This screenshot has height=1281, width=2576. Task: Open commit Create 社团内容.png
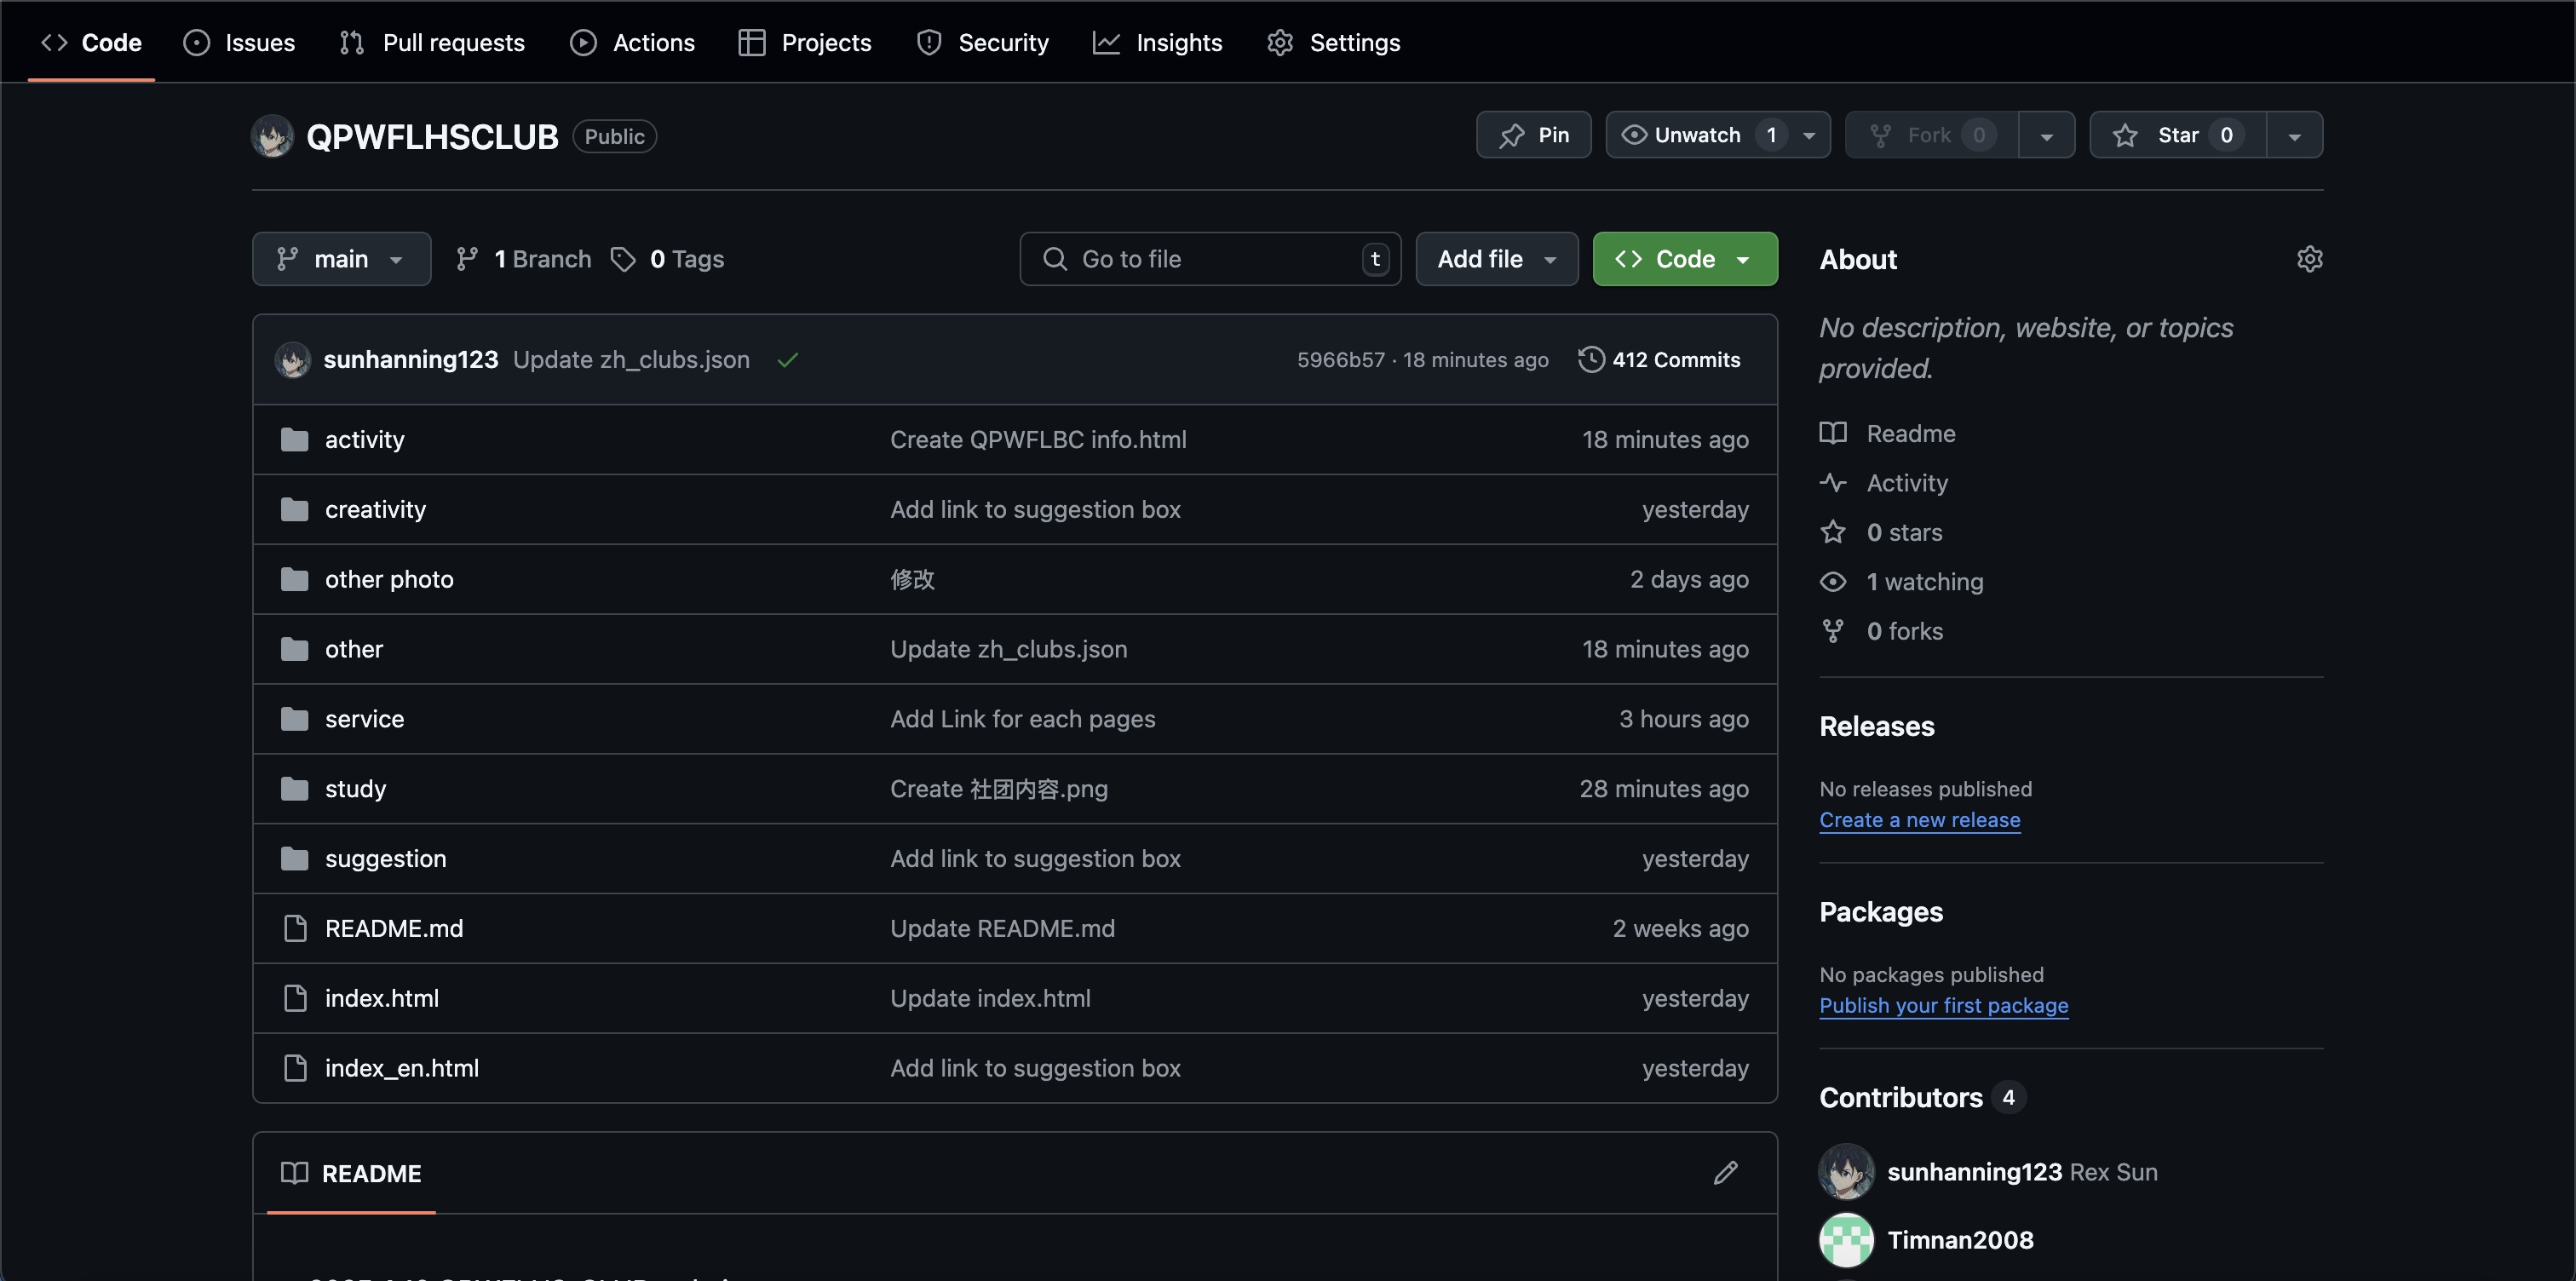click(999, 790)
